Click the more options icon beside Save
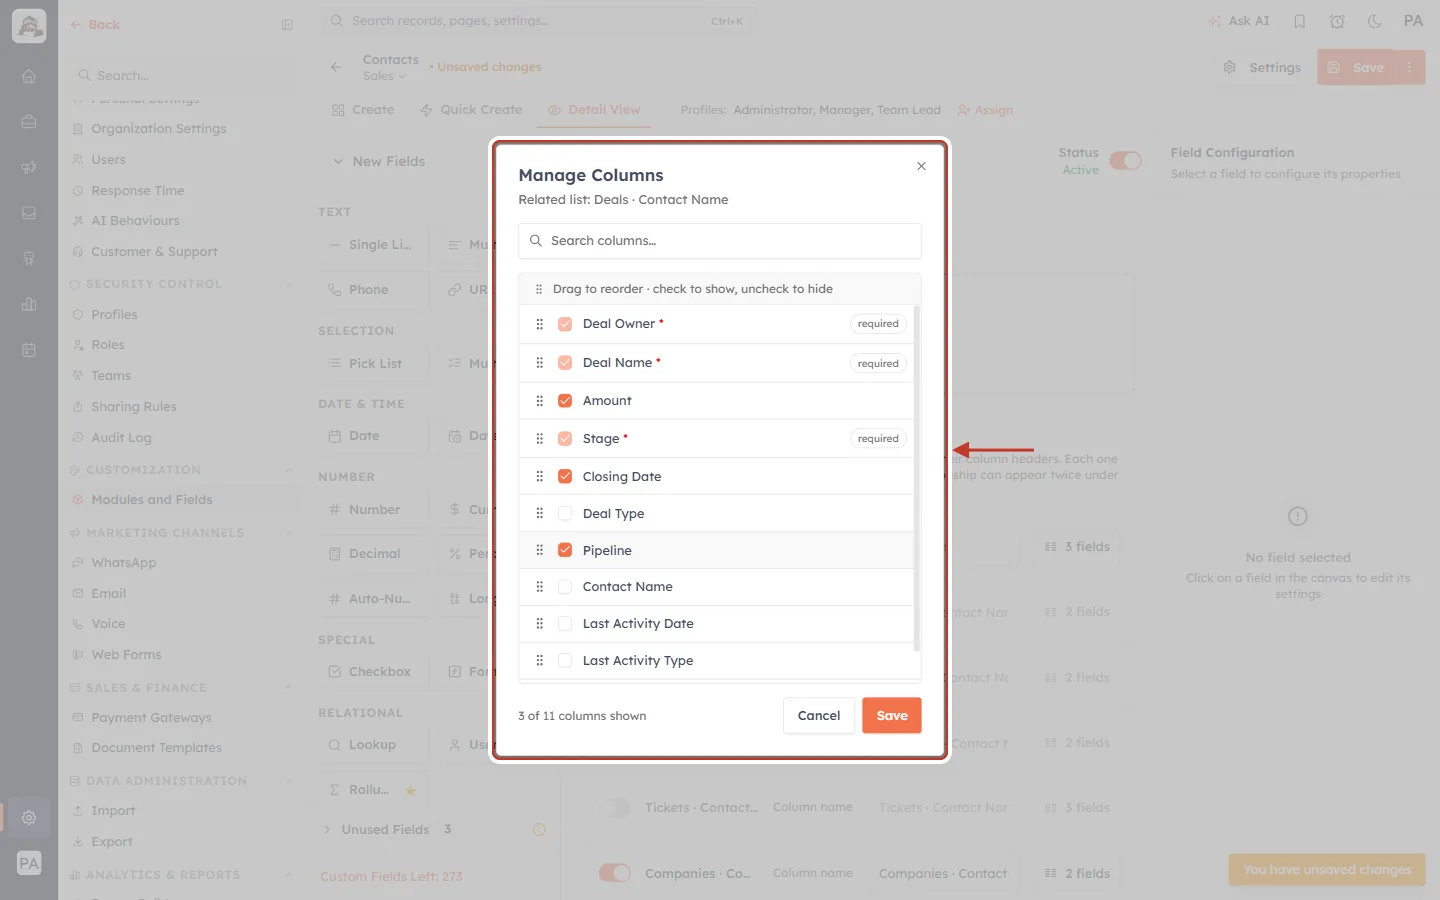This screenshot has width=1440, height=900. coord(1410,67)
